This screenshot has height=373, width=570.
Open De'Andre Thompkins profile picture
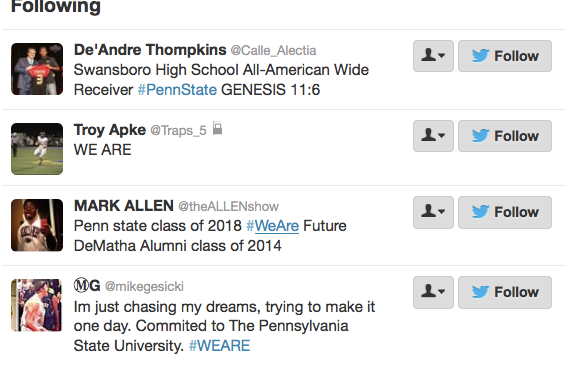pos(37,69)
